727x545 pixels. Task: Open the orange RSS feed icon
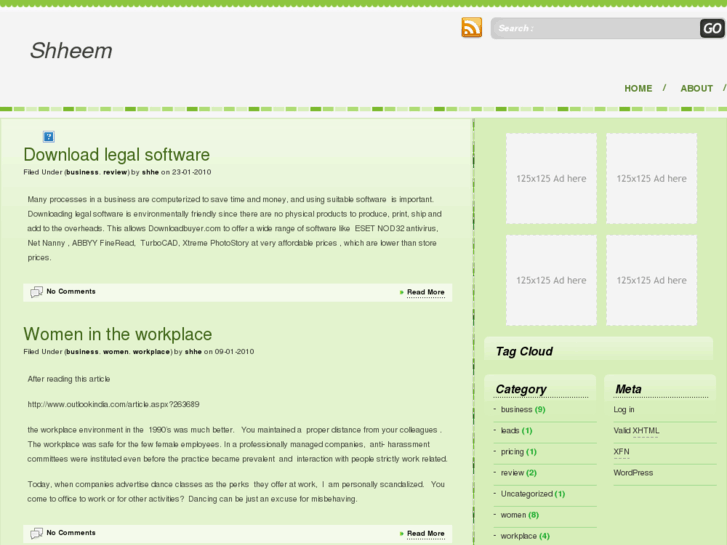coord(472,28)
